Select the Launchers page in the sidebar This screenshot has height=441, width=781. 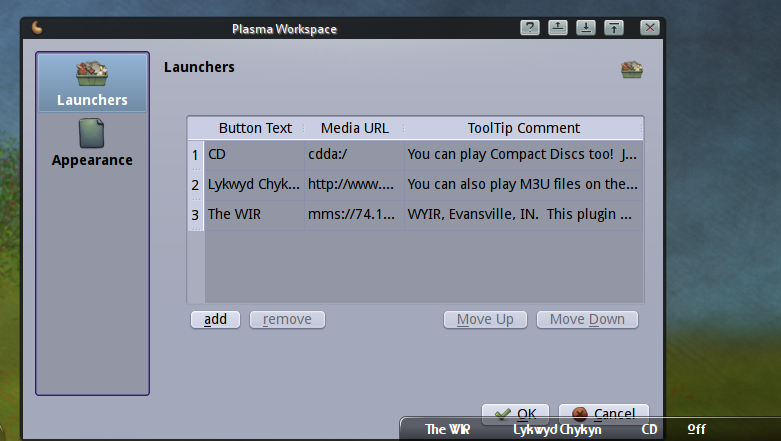coord(92,83)
